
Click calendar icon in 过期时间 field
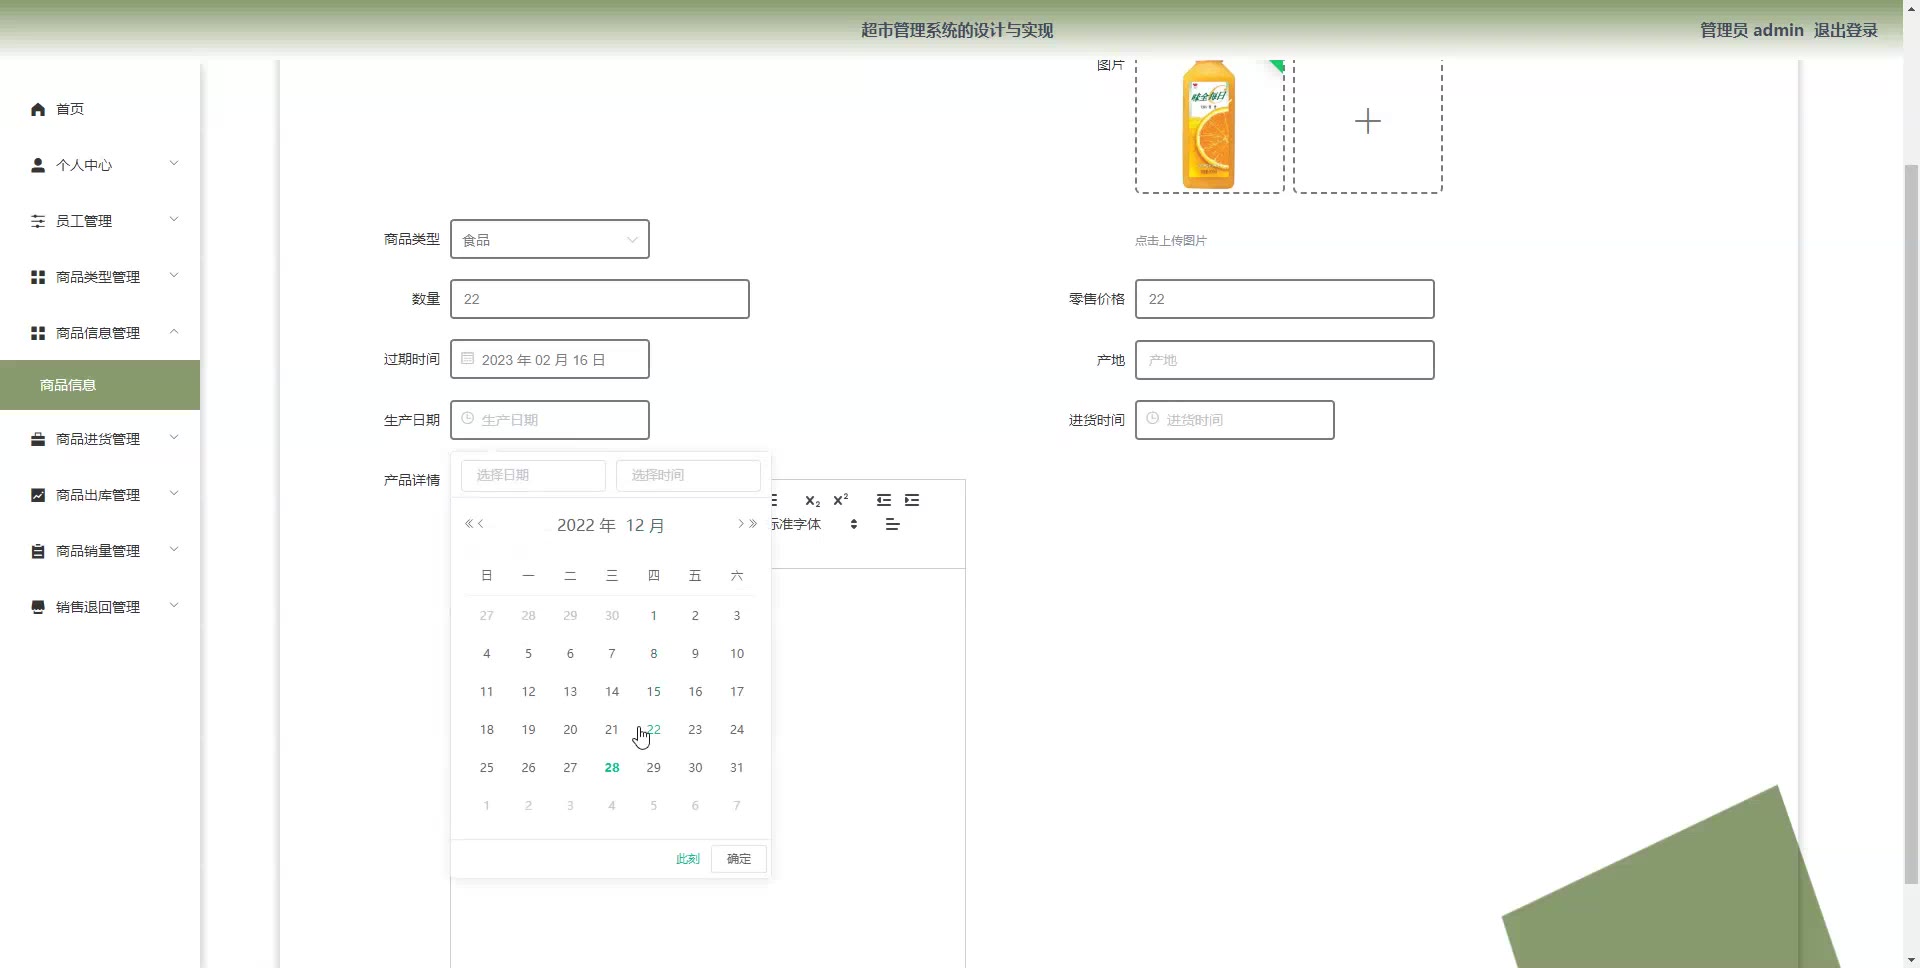[x=467, y=358]
